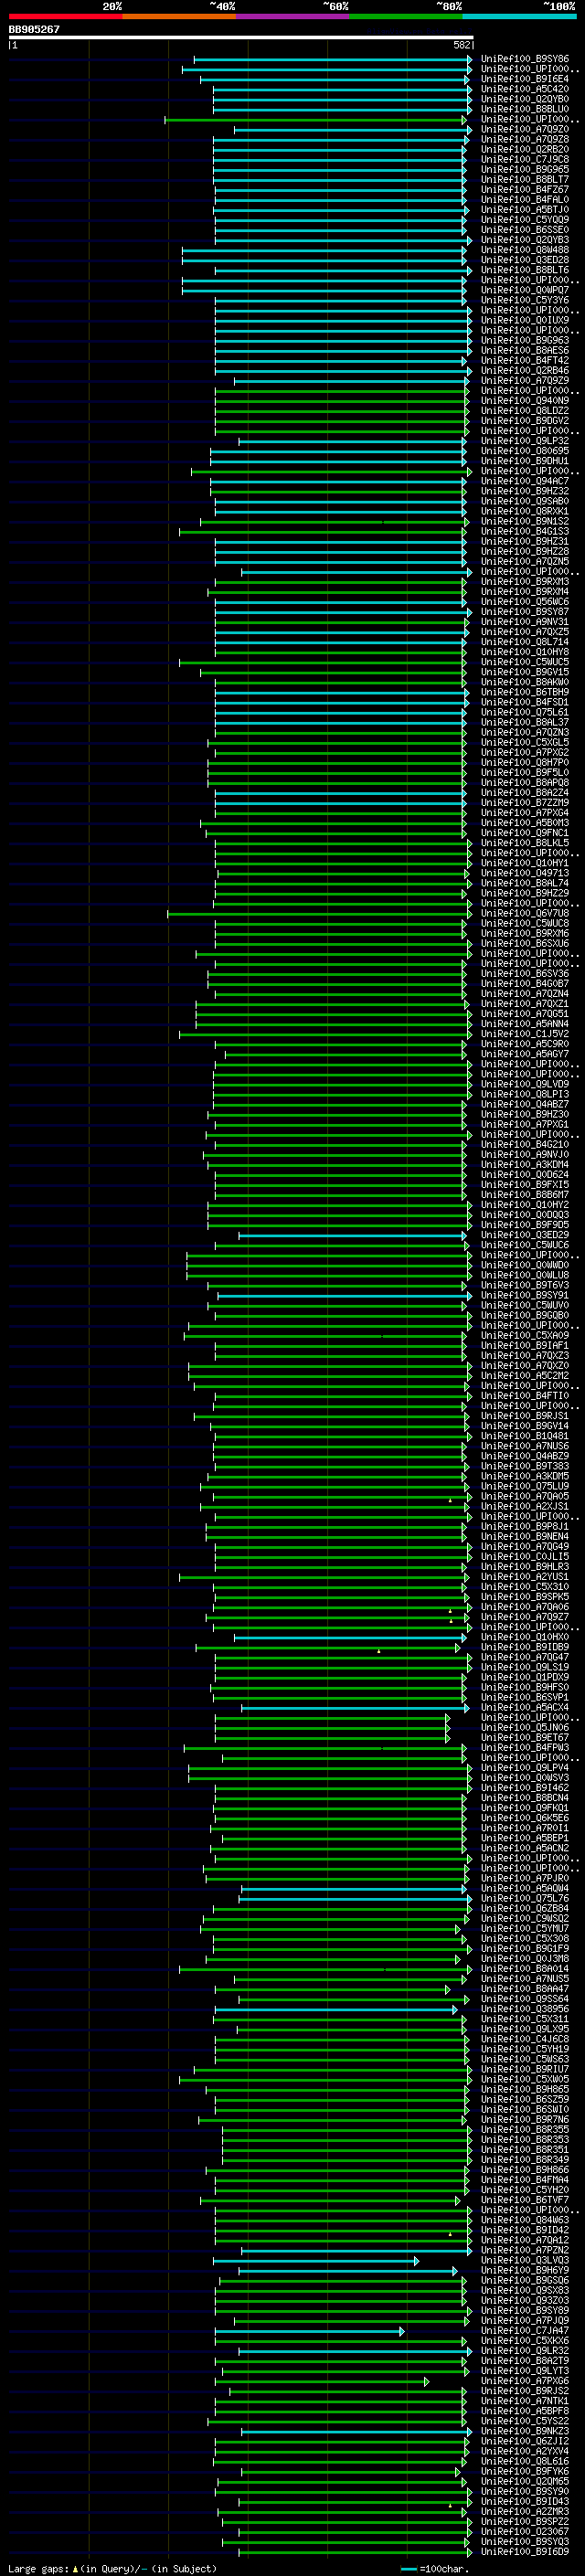The width and height of the screenshot is (585, 2576).
Task: Select the UniRef100_B4FZ67 label
Action: tap(525, 190)
